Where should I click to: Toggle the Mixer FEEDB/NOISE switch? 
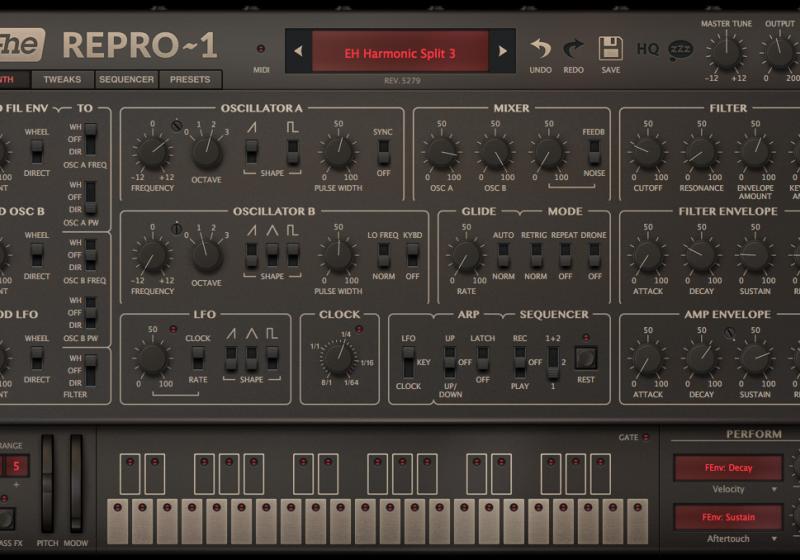594,151
